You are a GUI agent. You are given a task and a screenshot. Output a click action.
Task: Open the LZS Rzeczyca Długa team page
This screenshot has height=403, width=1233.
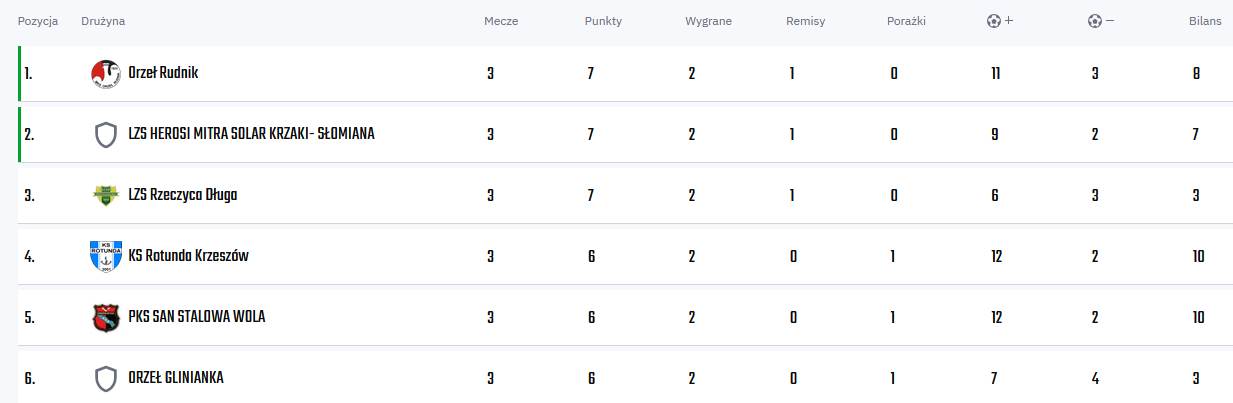tap(182, 195)
